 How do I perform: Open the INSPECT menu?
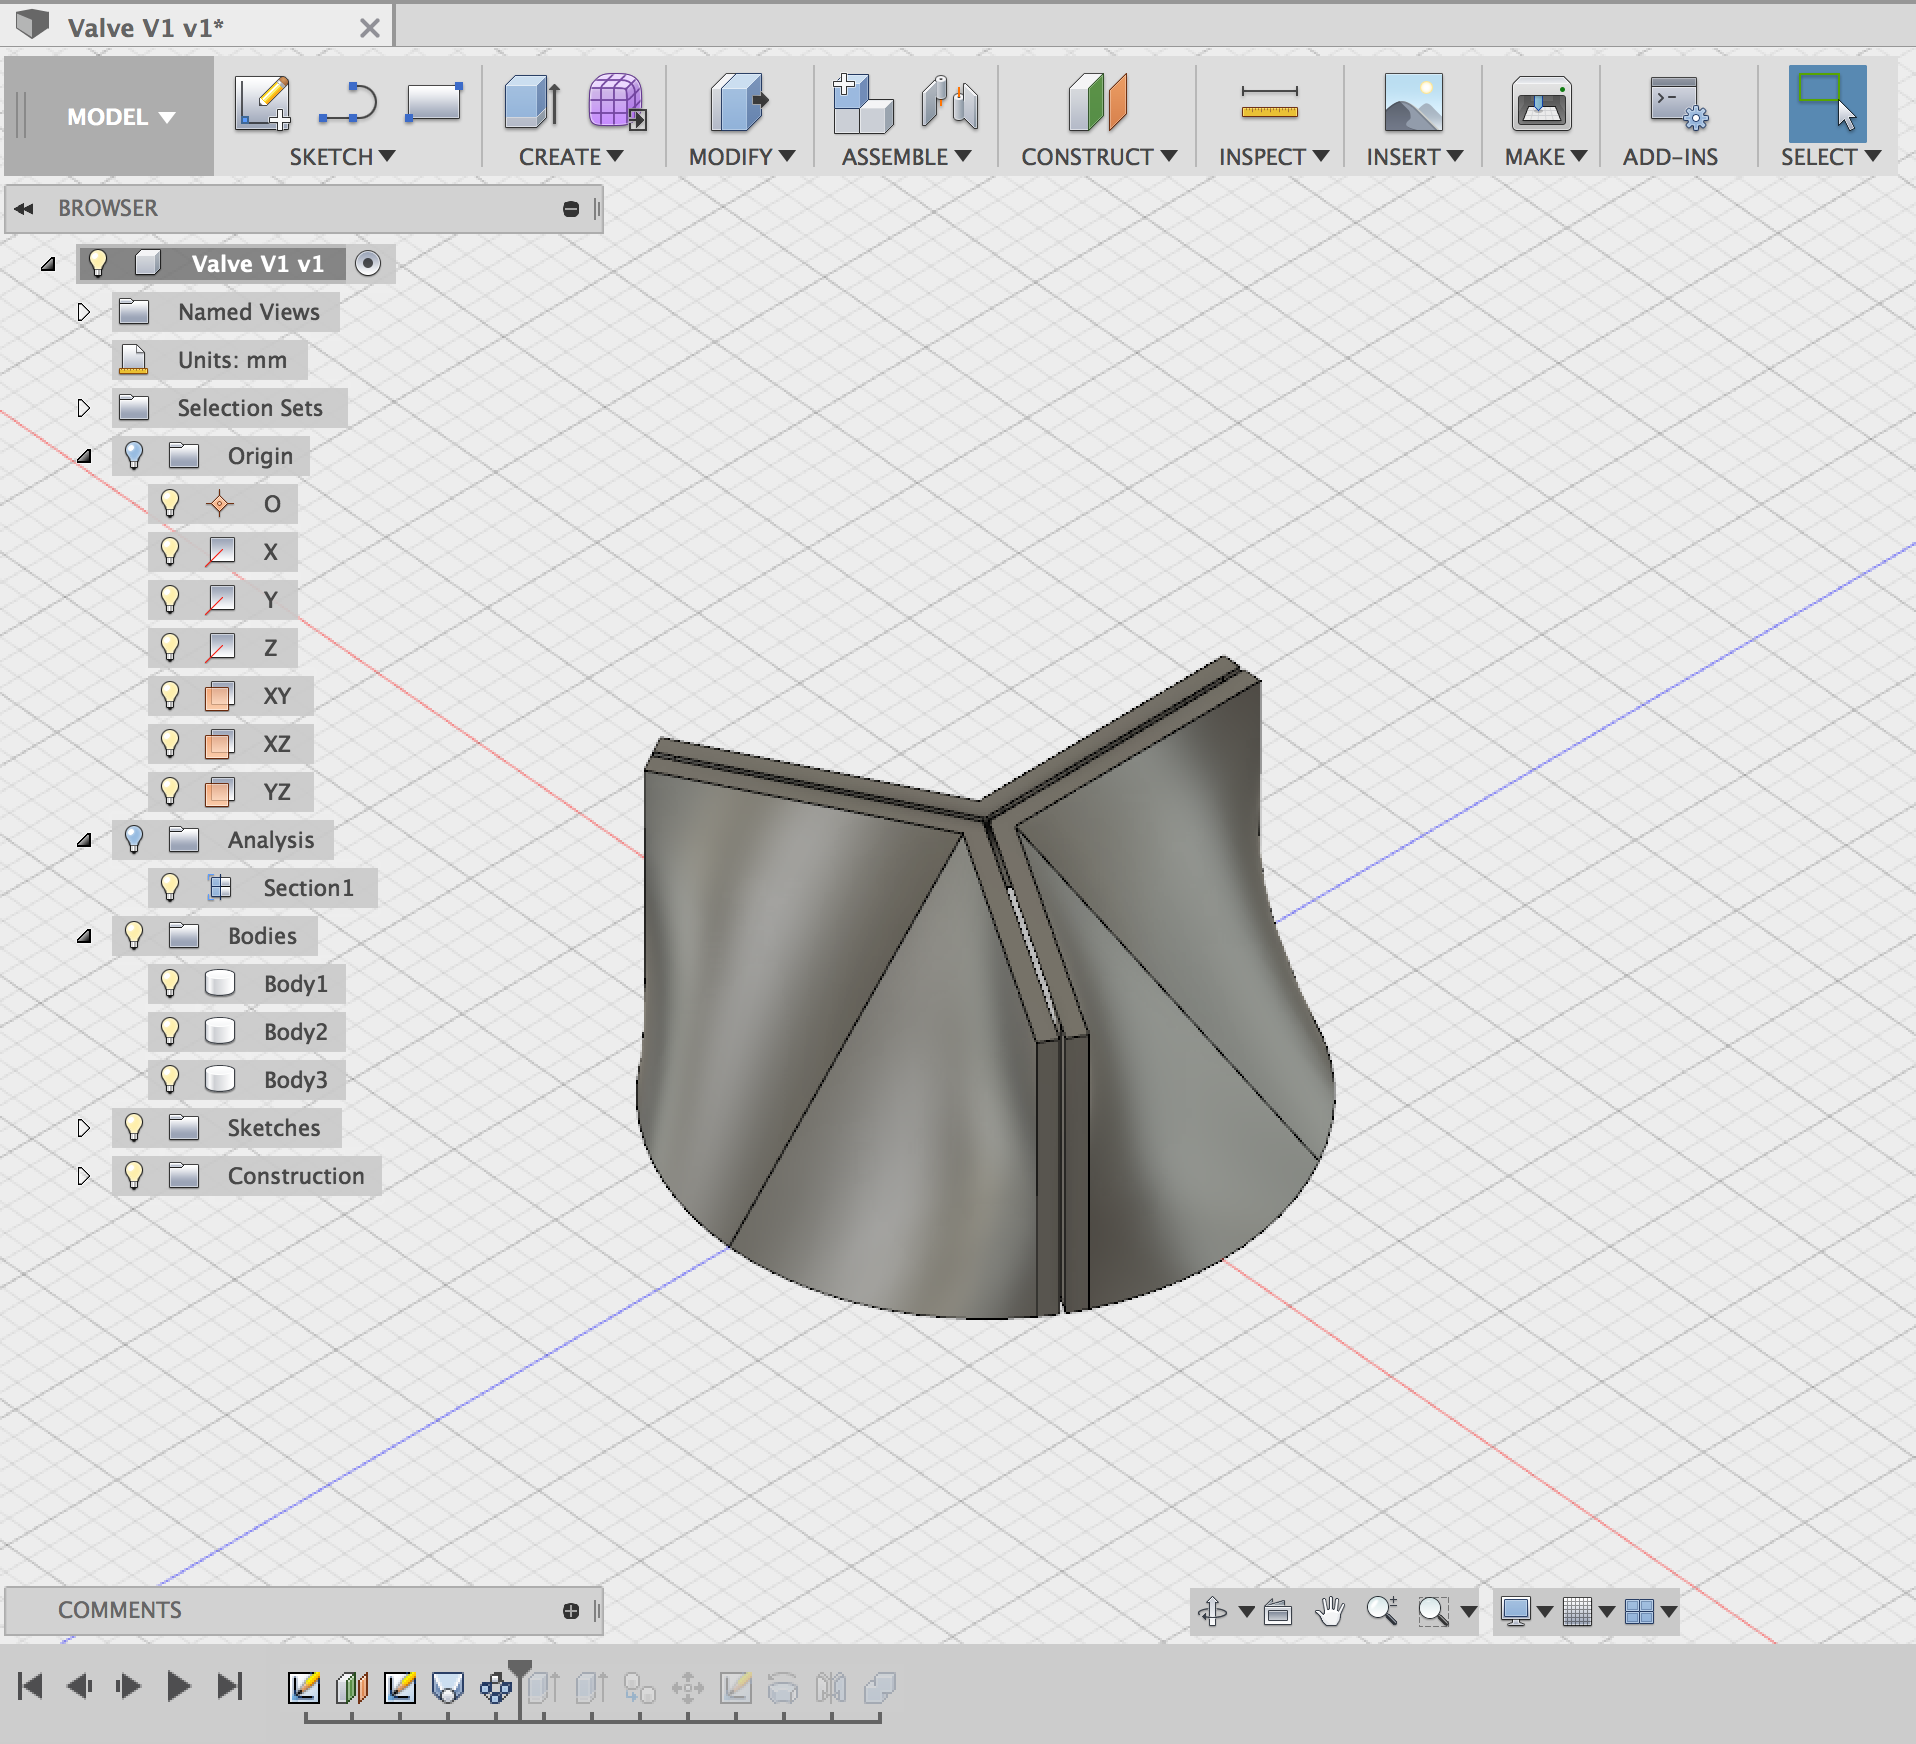[x=1273, y=157]
